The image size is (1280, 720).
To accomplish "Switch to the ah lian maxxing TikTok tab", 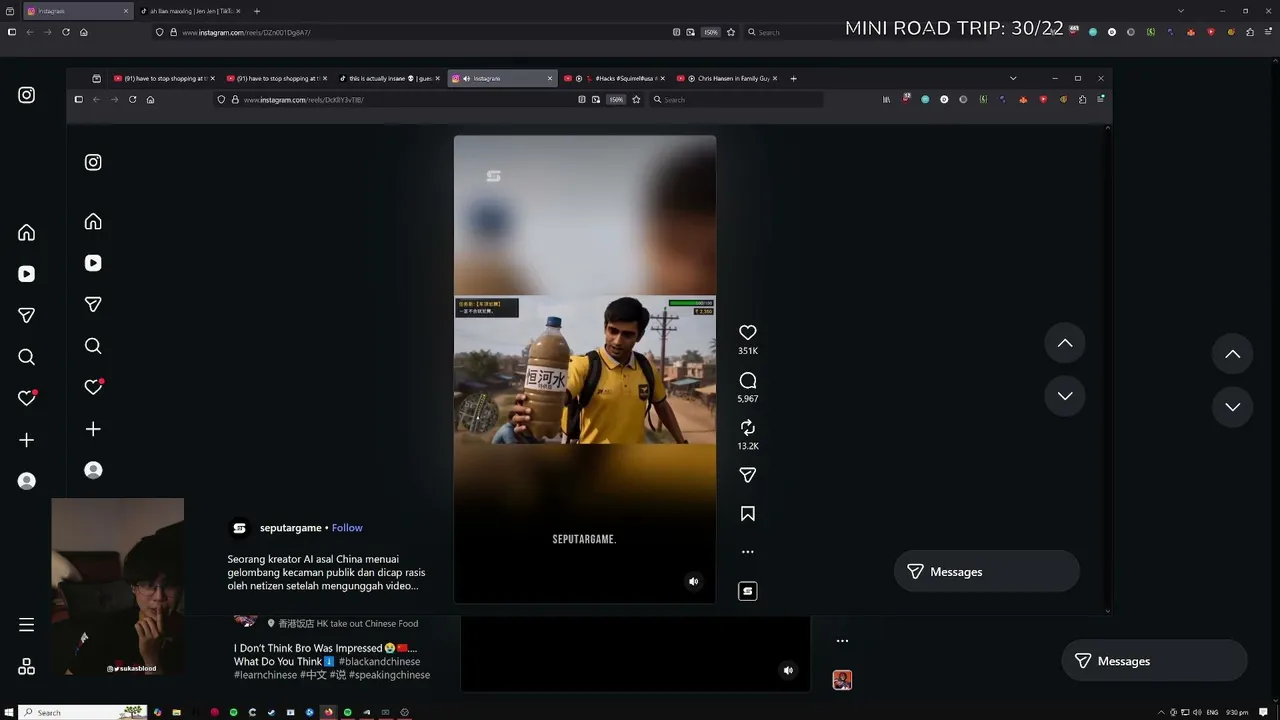I will (190, 11).
